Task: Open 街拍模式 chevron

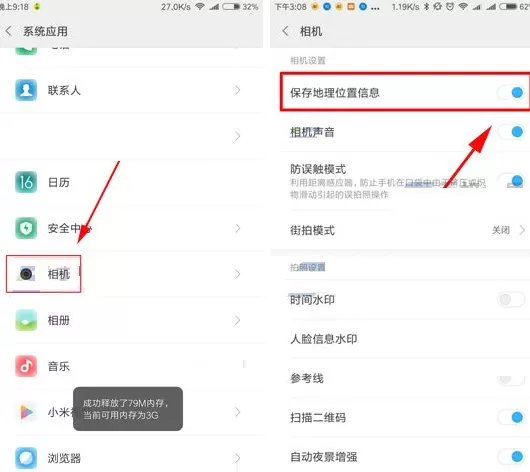Action: point(522,230)
